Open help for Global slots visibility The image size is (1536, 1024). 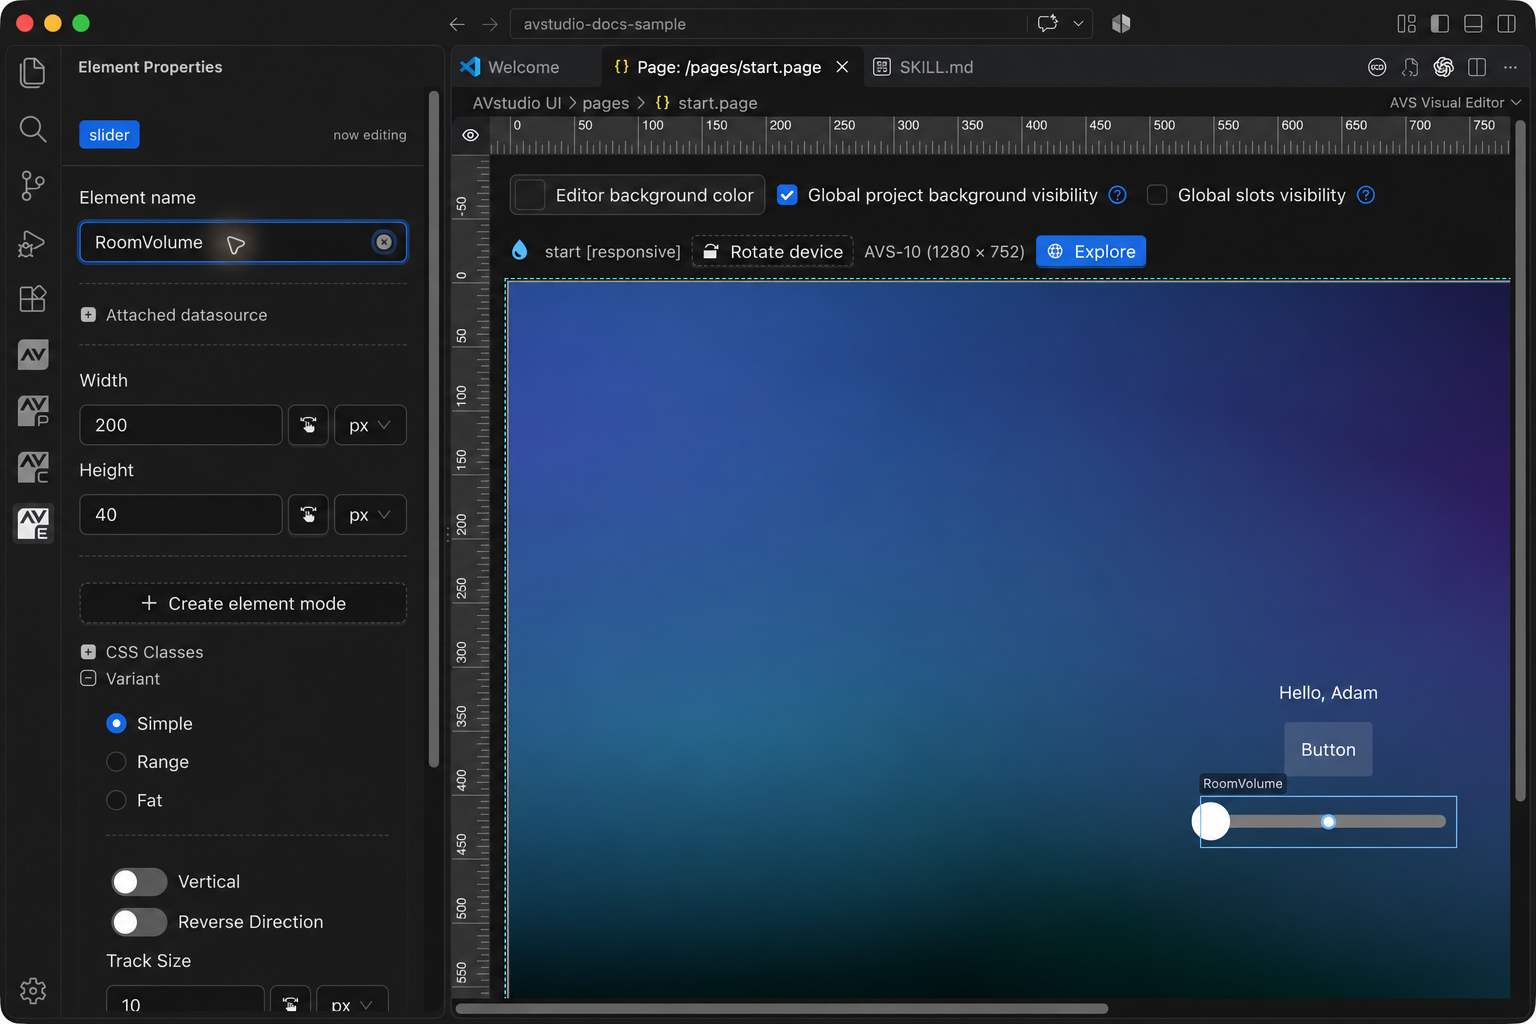point(1366,195)
